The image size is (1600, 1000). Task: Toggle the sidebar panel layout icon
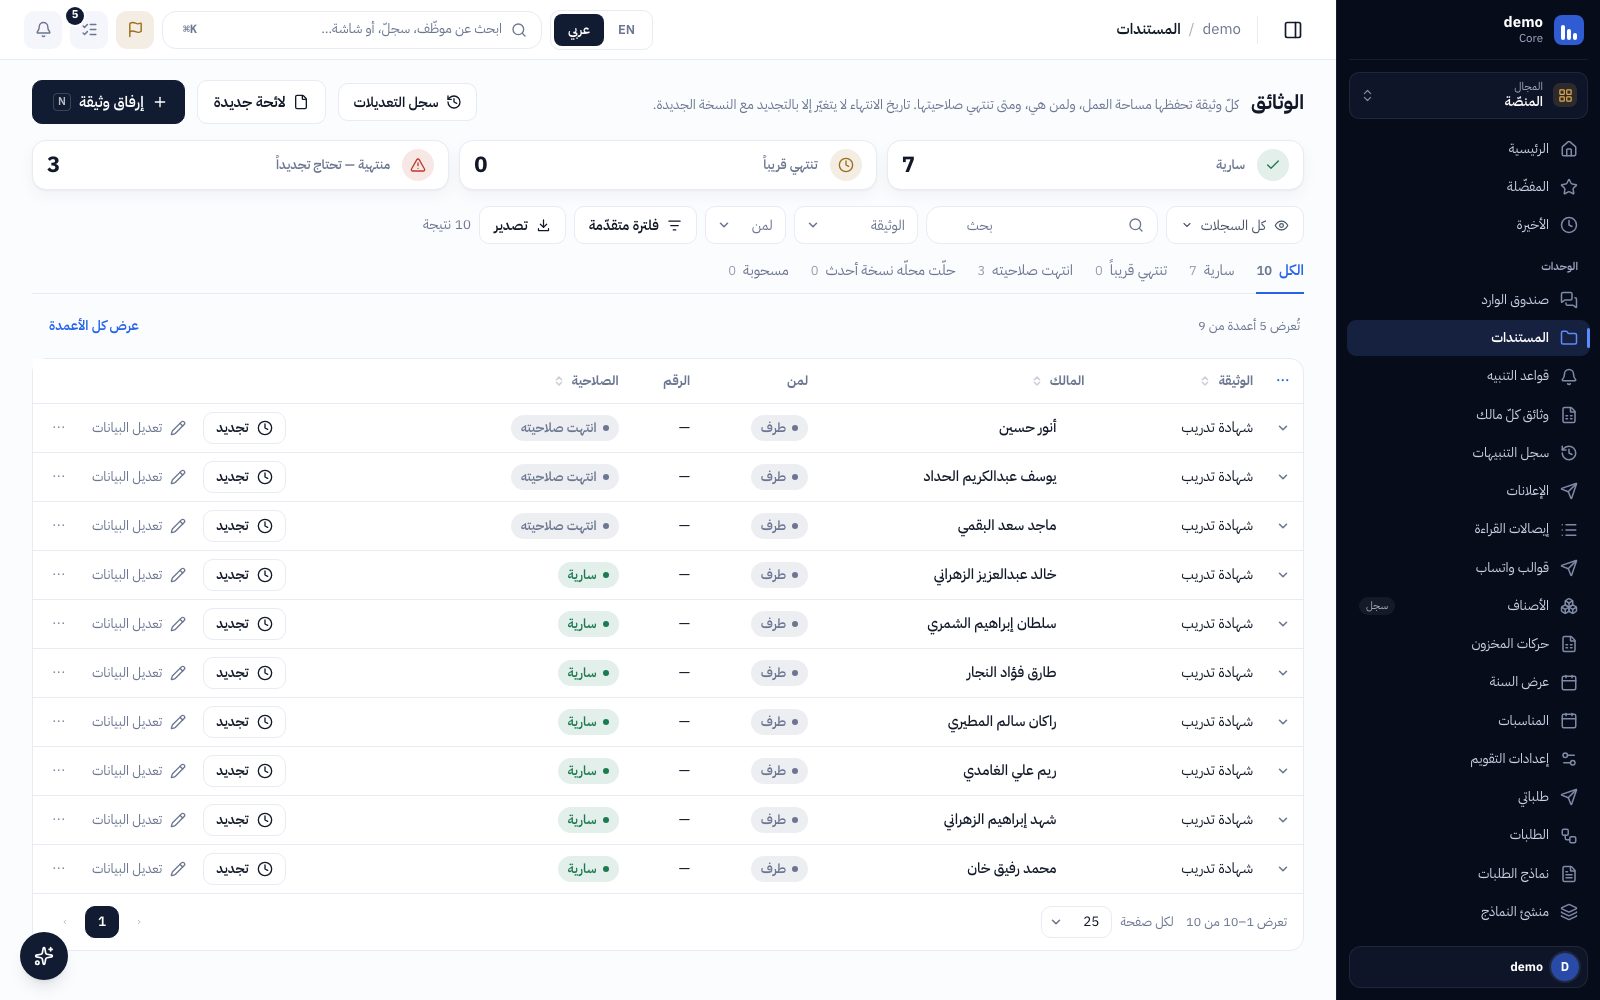coord(1293,30)
